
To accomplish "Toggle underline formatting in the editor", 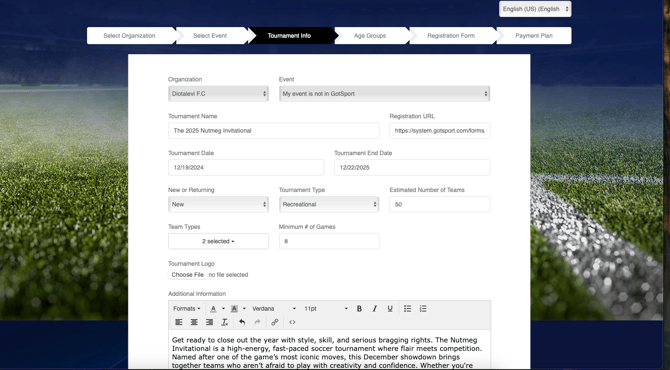I will point(390,308).
